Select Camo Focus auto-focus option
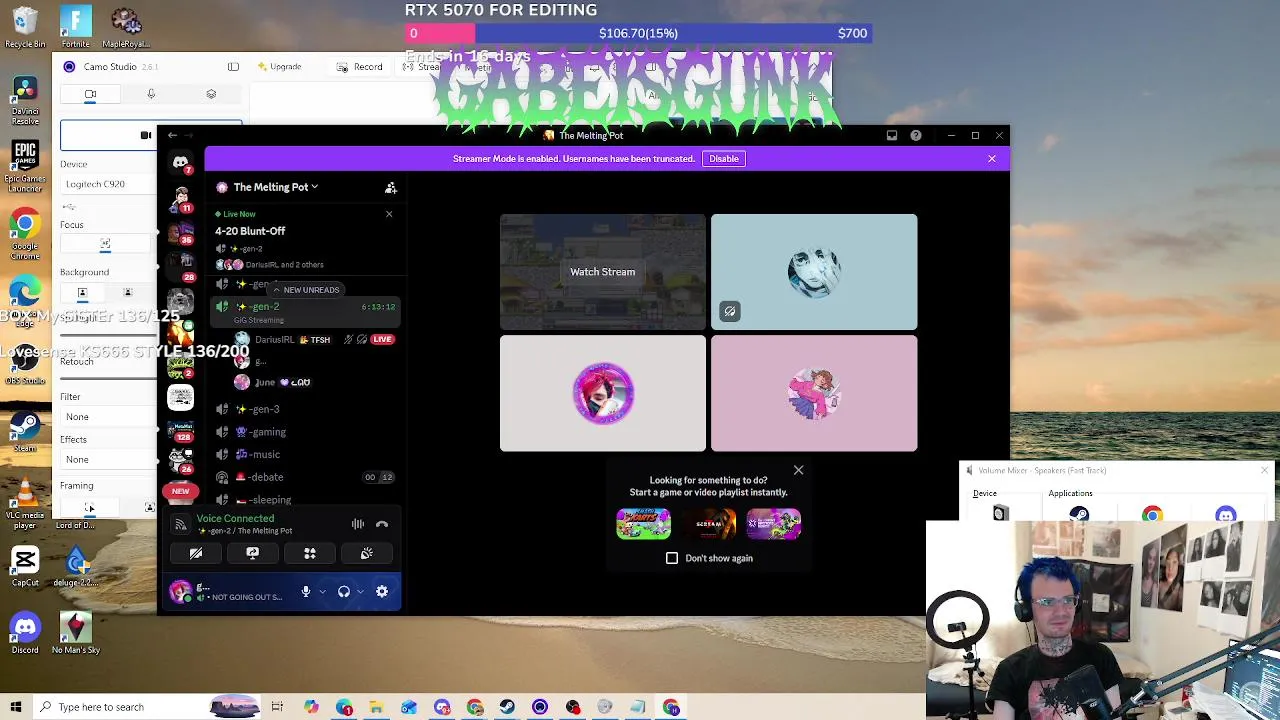Viewport: 1280px width, 720px height. click(x=105, y=245)
